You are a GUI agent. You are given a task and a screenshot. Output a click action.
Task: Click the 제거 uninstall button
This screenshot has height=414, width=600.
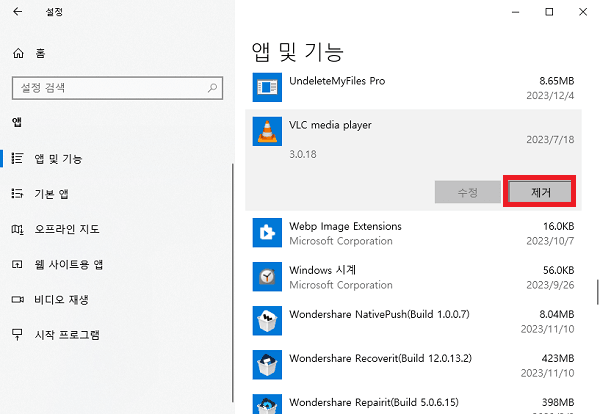(540, 192)
